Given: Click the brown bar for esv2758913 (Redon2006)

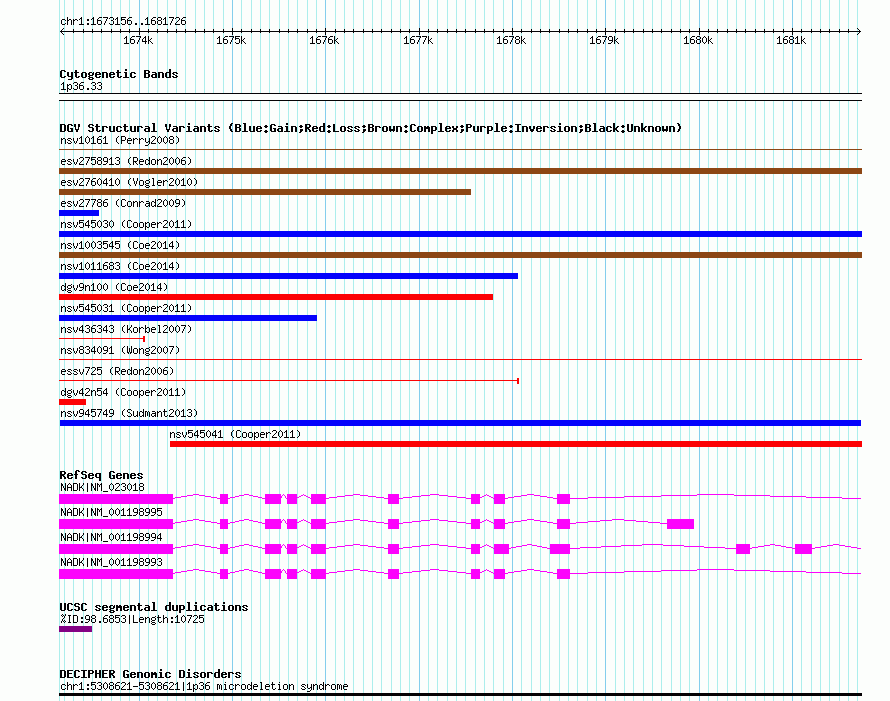Looking at the screenshot, I should pyautogui.click(x=460, y=171).
